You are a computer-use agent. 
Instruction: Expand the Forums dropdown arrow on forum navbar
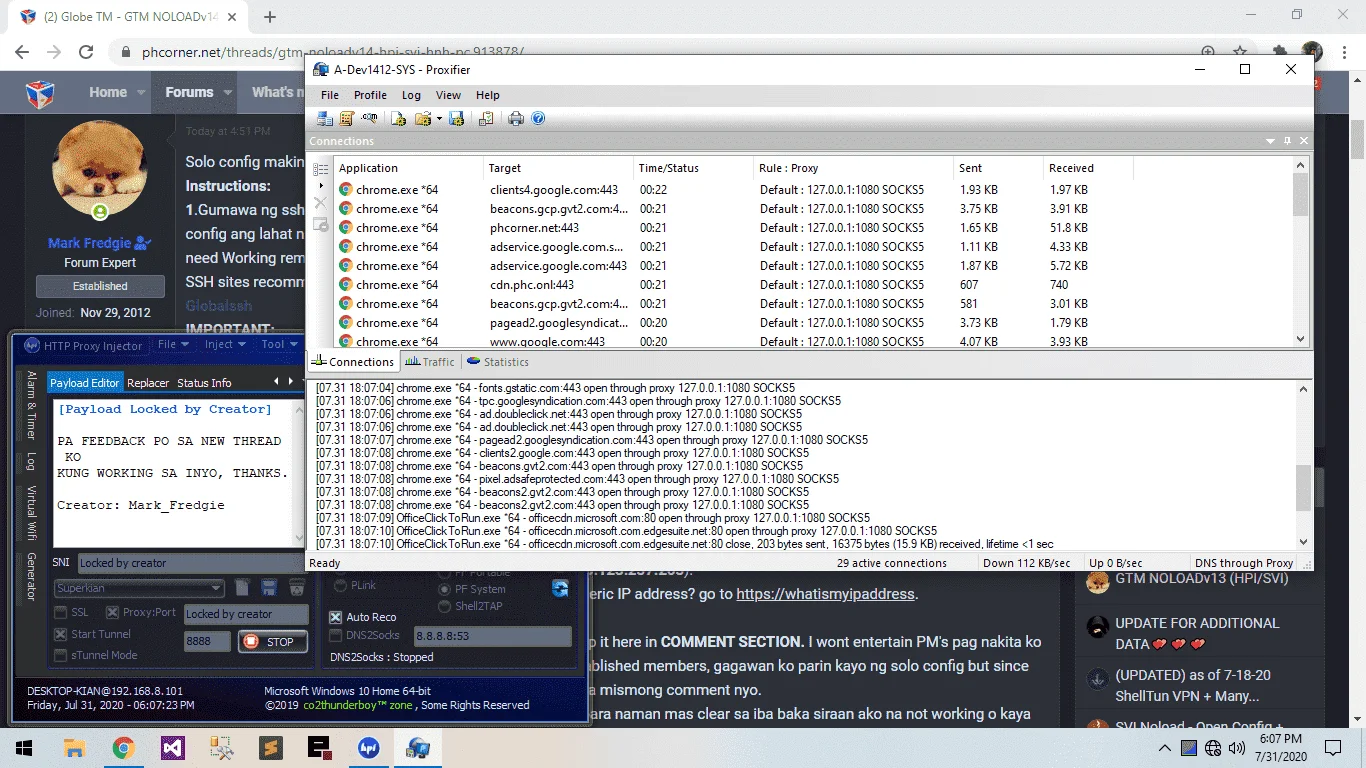pos(228,92)
